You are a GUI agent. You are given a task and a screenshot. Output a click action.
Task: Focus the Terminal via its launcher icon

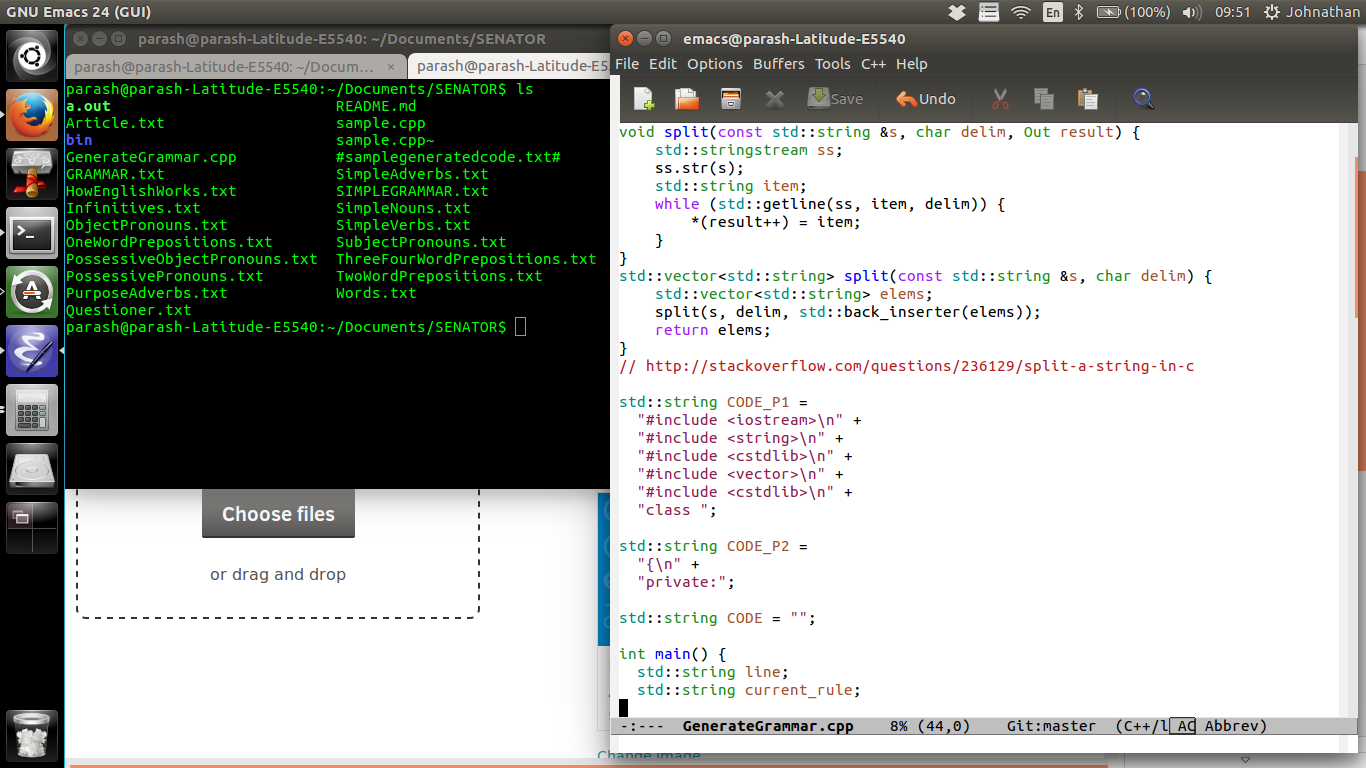pos(32,233)
